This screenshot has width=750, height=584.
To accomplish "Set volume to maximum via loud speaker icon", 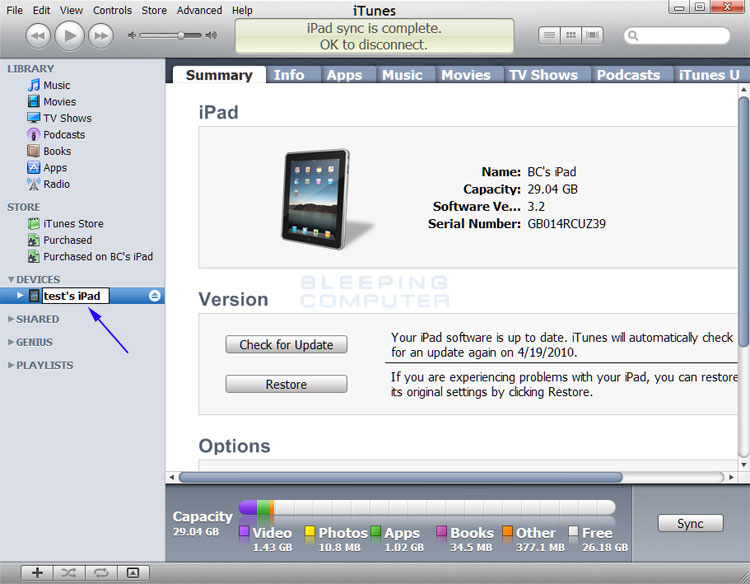I will pos(211,35).
